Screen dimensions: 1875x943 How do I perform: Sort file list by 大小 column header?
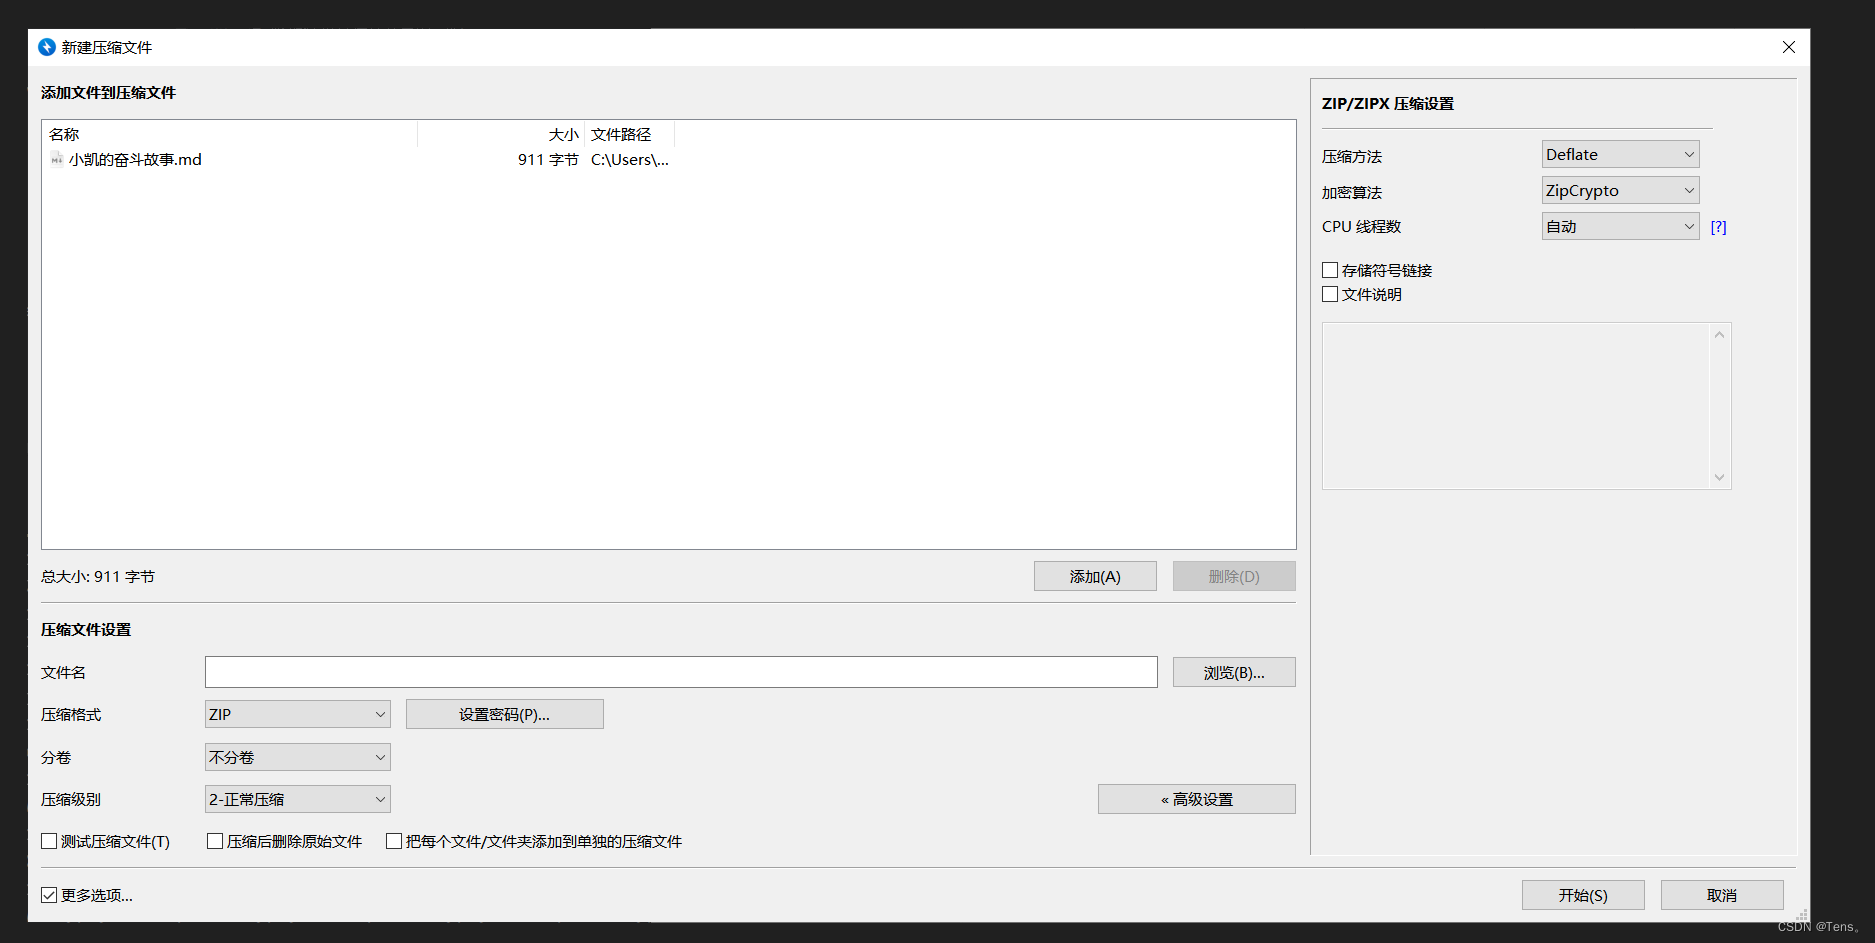click(501, 134)
